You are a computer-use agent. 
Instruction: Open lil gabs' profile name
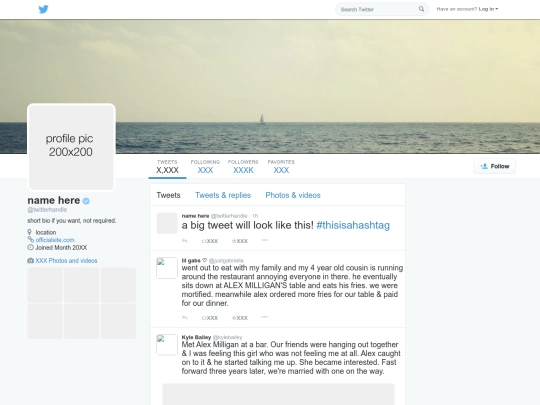pos(194,260)
